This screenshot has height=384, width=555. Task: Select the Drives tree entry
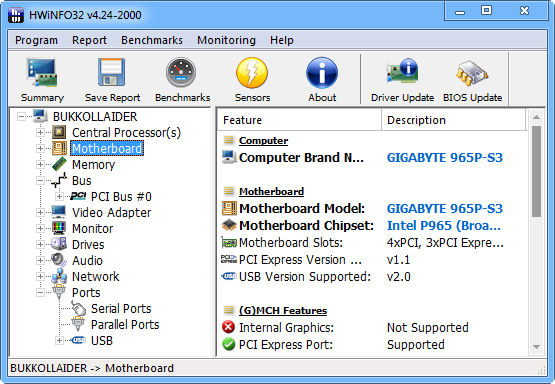[88, 245]
